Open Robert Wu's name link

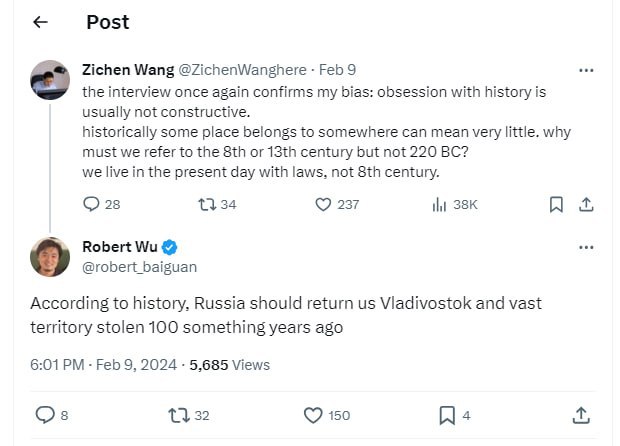120,247
